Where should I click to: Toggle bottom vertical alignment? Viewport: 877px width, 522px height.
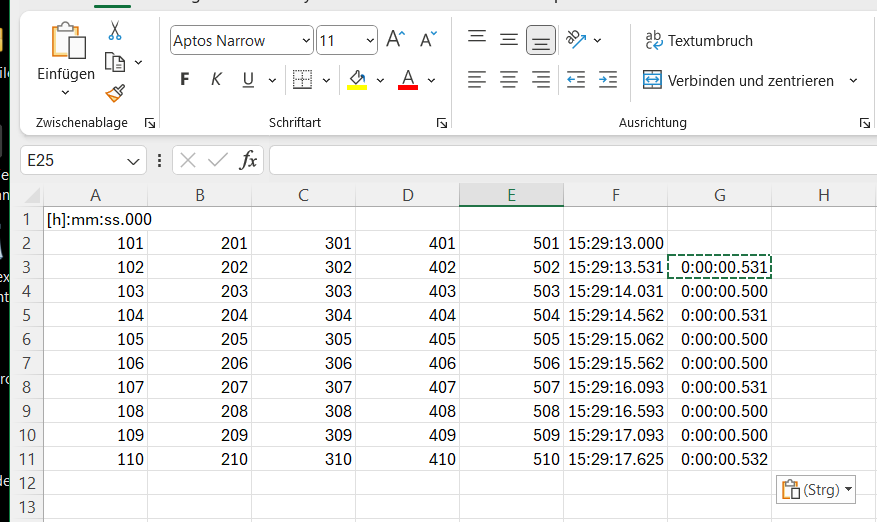point(541,40)
